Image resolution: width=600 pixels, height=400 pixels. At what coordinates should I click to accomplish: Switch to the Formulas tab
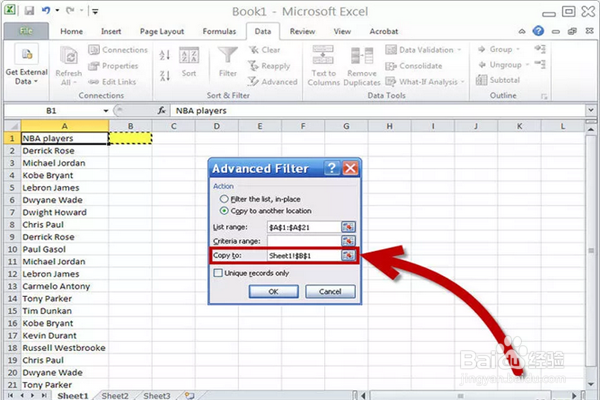point(219,31)
